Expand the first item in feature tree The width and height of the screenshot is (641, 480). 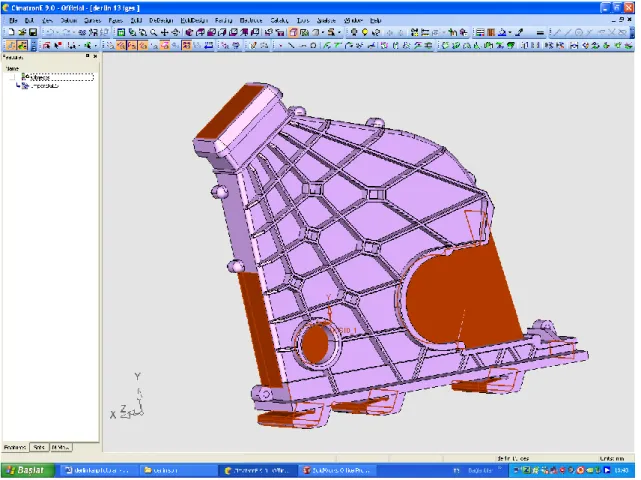coord(12,77)
